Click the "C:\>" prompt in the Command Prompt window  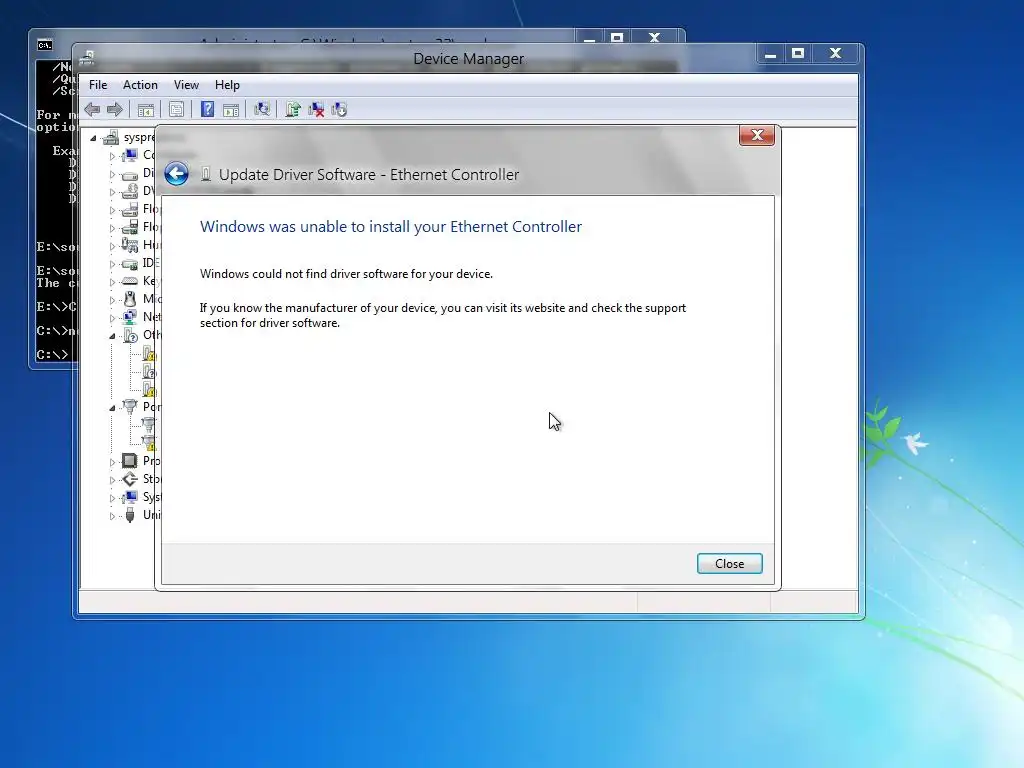pyautogui.click(x=52, y=355)
